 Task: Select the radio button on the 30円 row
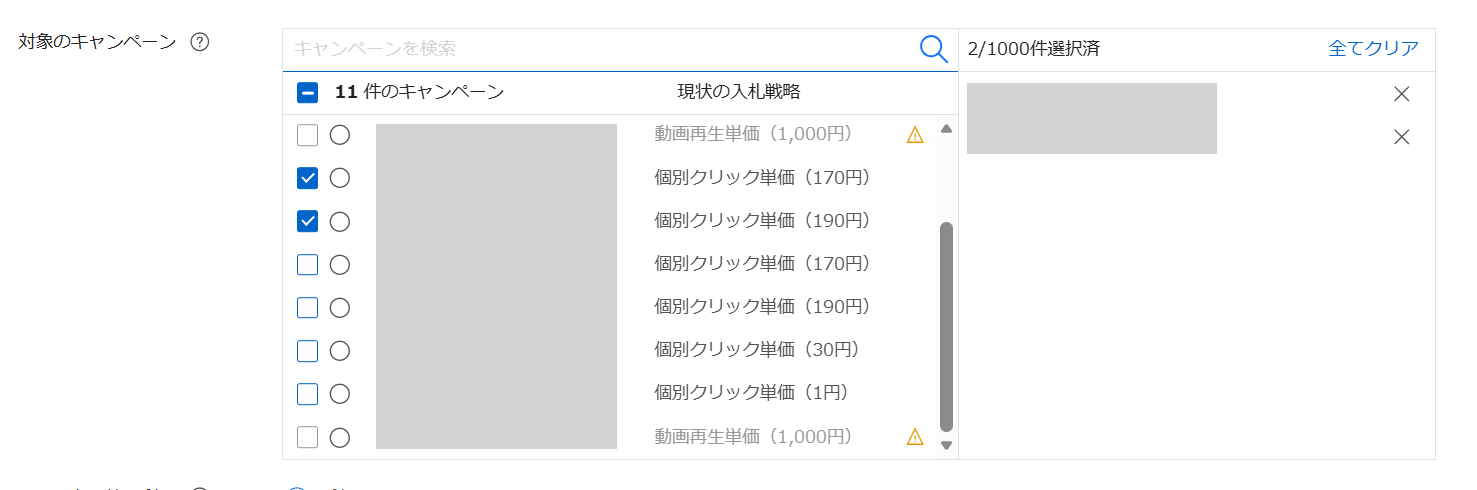[x=340, y=351]
